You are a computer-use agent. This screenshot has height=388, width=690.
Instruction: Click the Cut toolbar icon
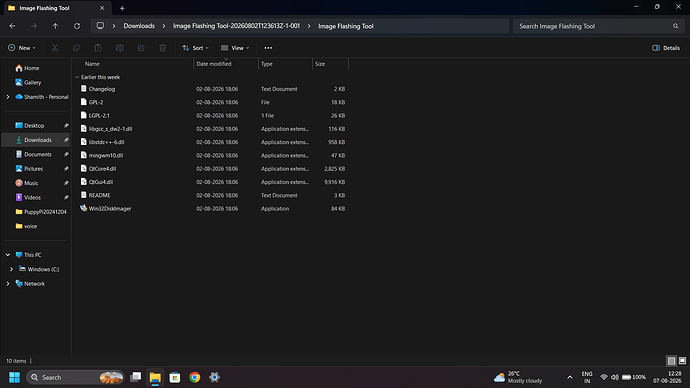coord(55,48)
